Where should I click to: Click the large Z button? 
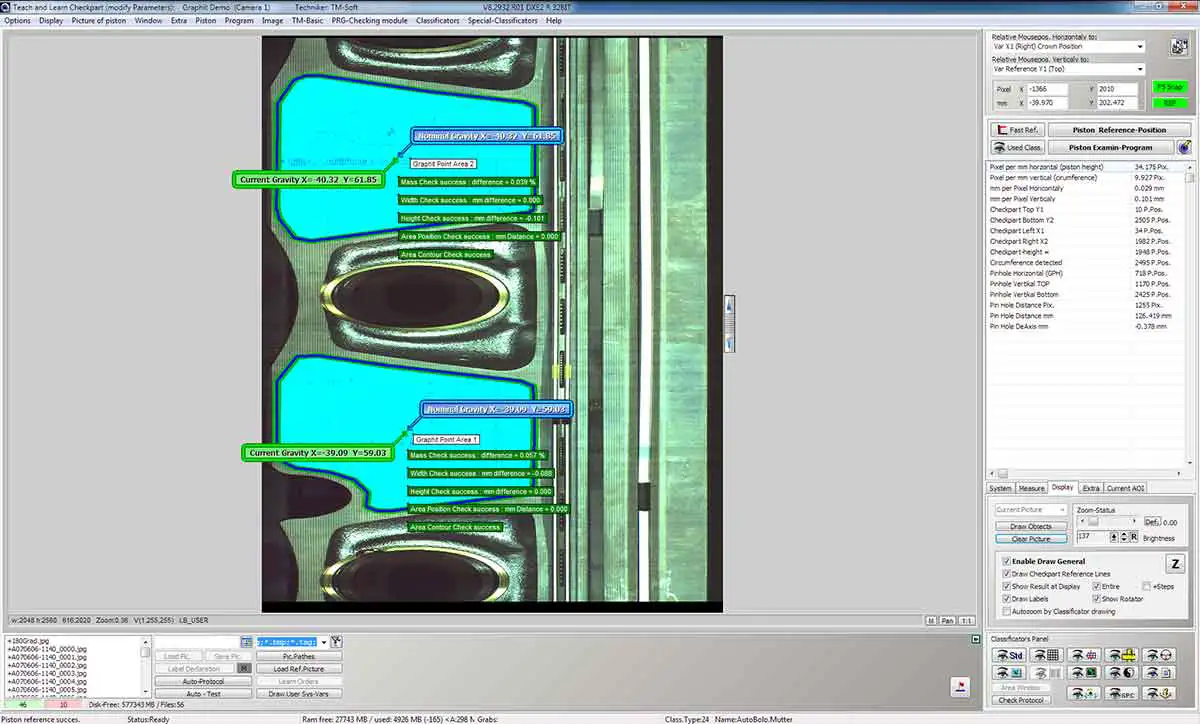tap(1176, 564)
